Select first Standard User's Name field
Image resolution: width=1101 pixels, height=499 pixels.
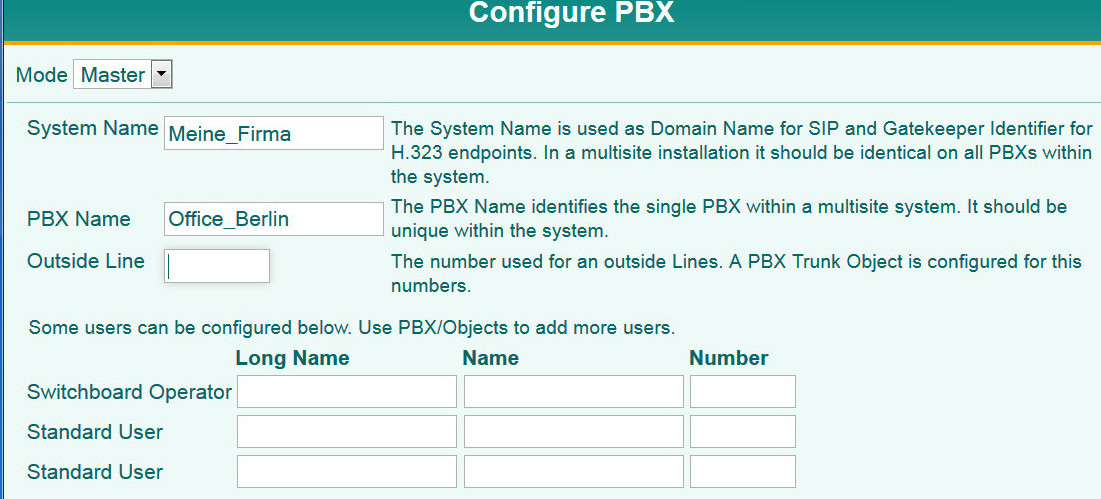click(x=573, y=432)
